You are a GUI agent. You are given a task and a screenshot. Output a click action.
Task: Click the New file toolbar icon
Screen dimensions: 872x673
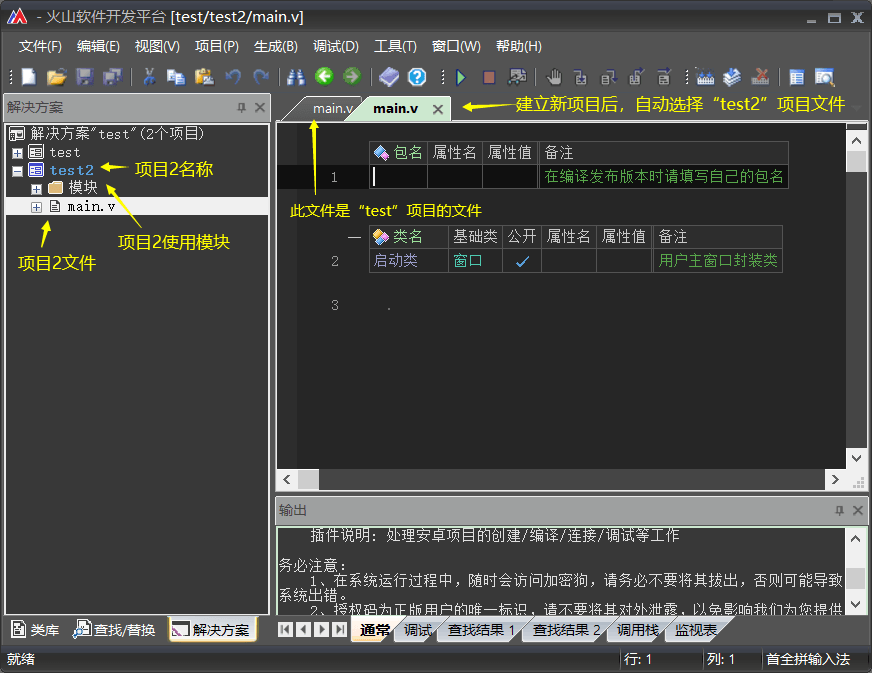[29, 77]
